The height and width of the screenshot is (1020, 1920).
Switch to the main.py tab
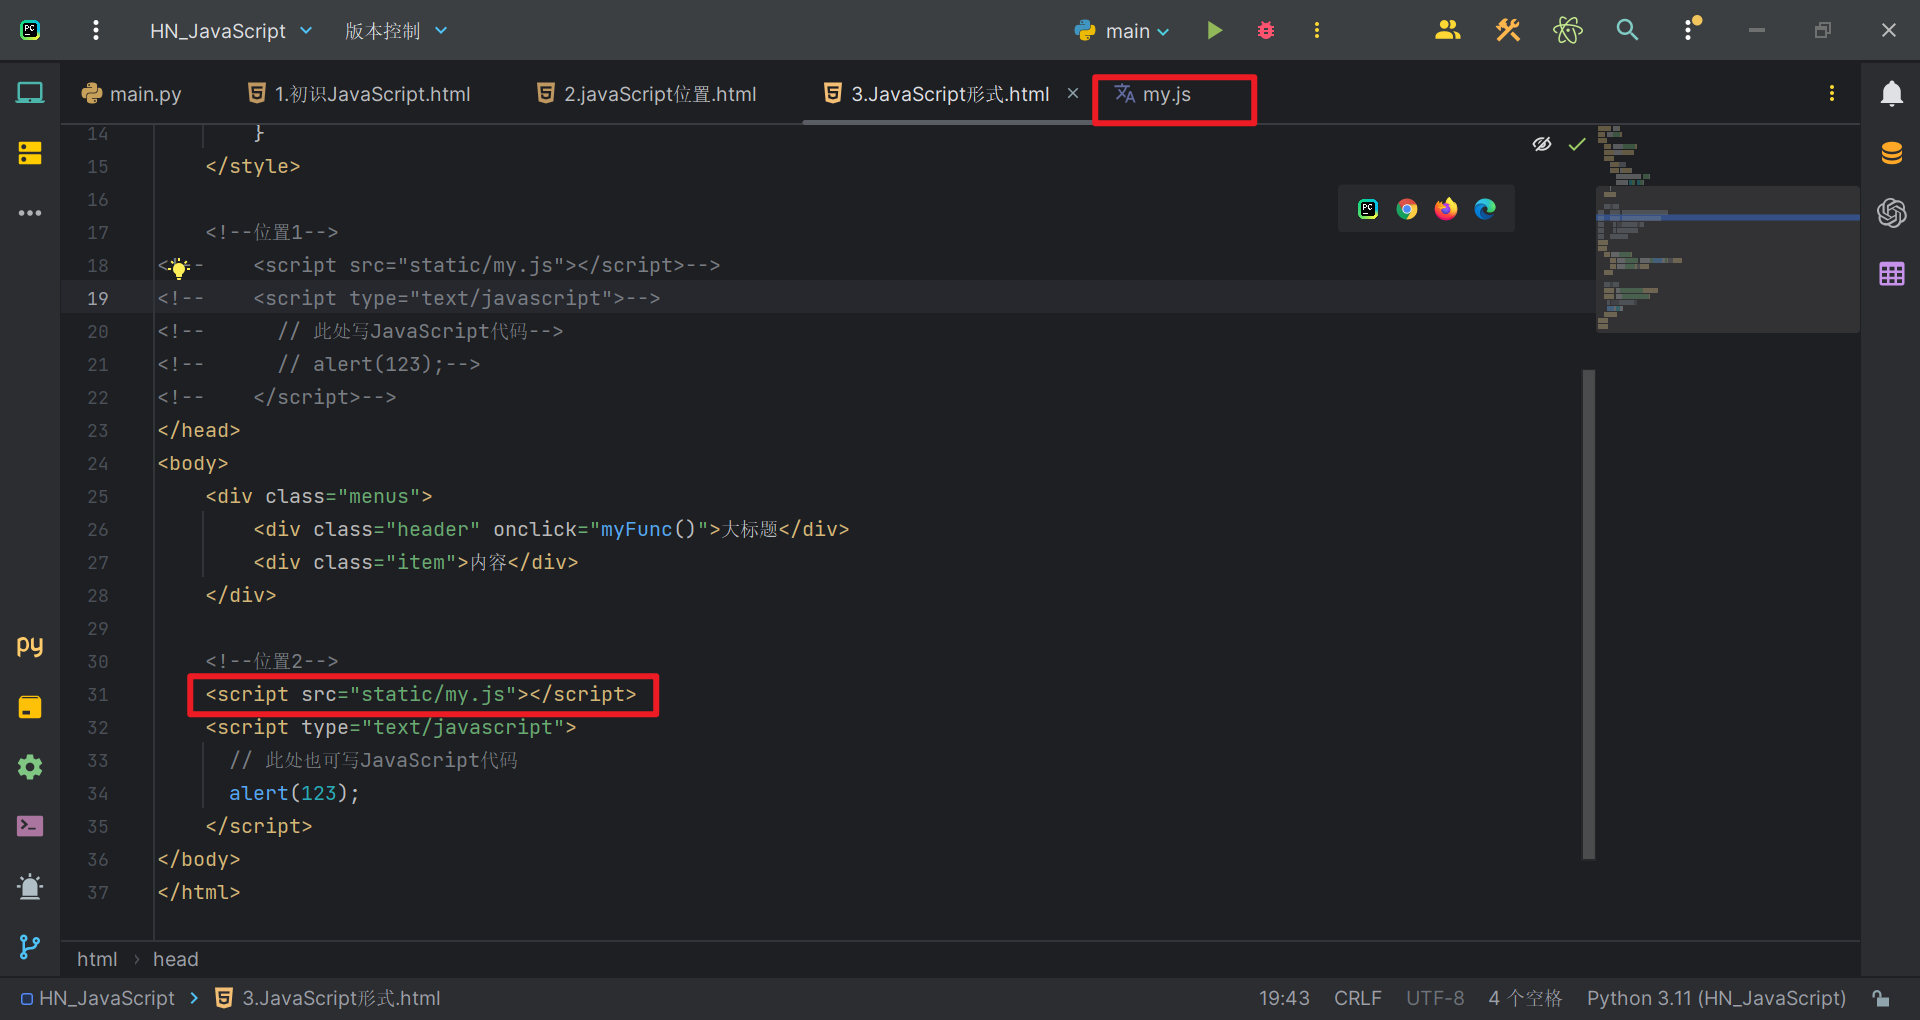coord(132,94)
